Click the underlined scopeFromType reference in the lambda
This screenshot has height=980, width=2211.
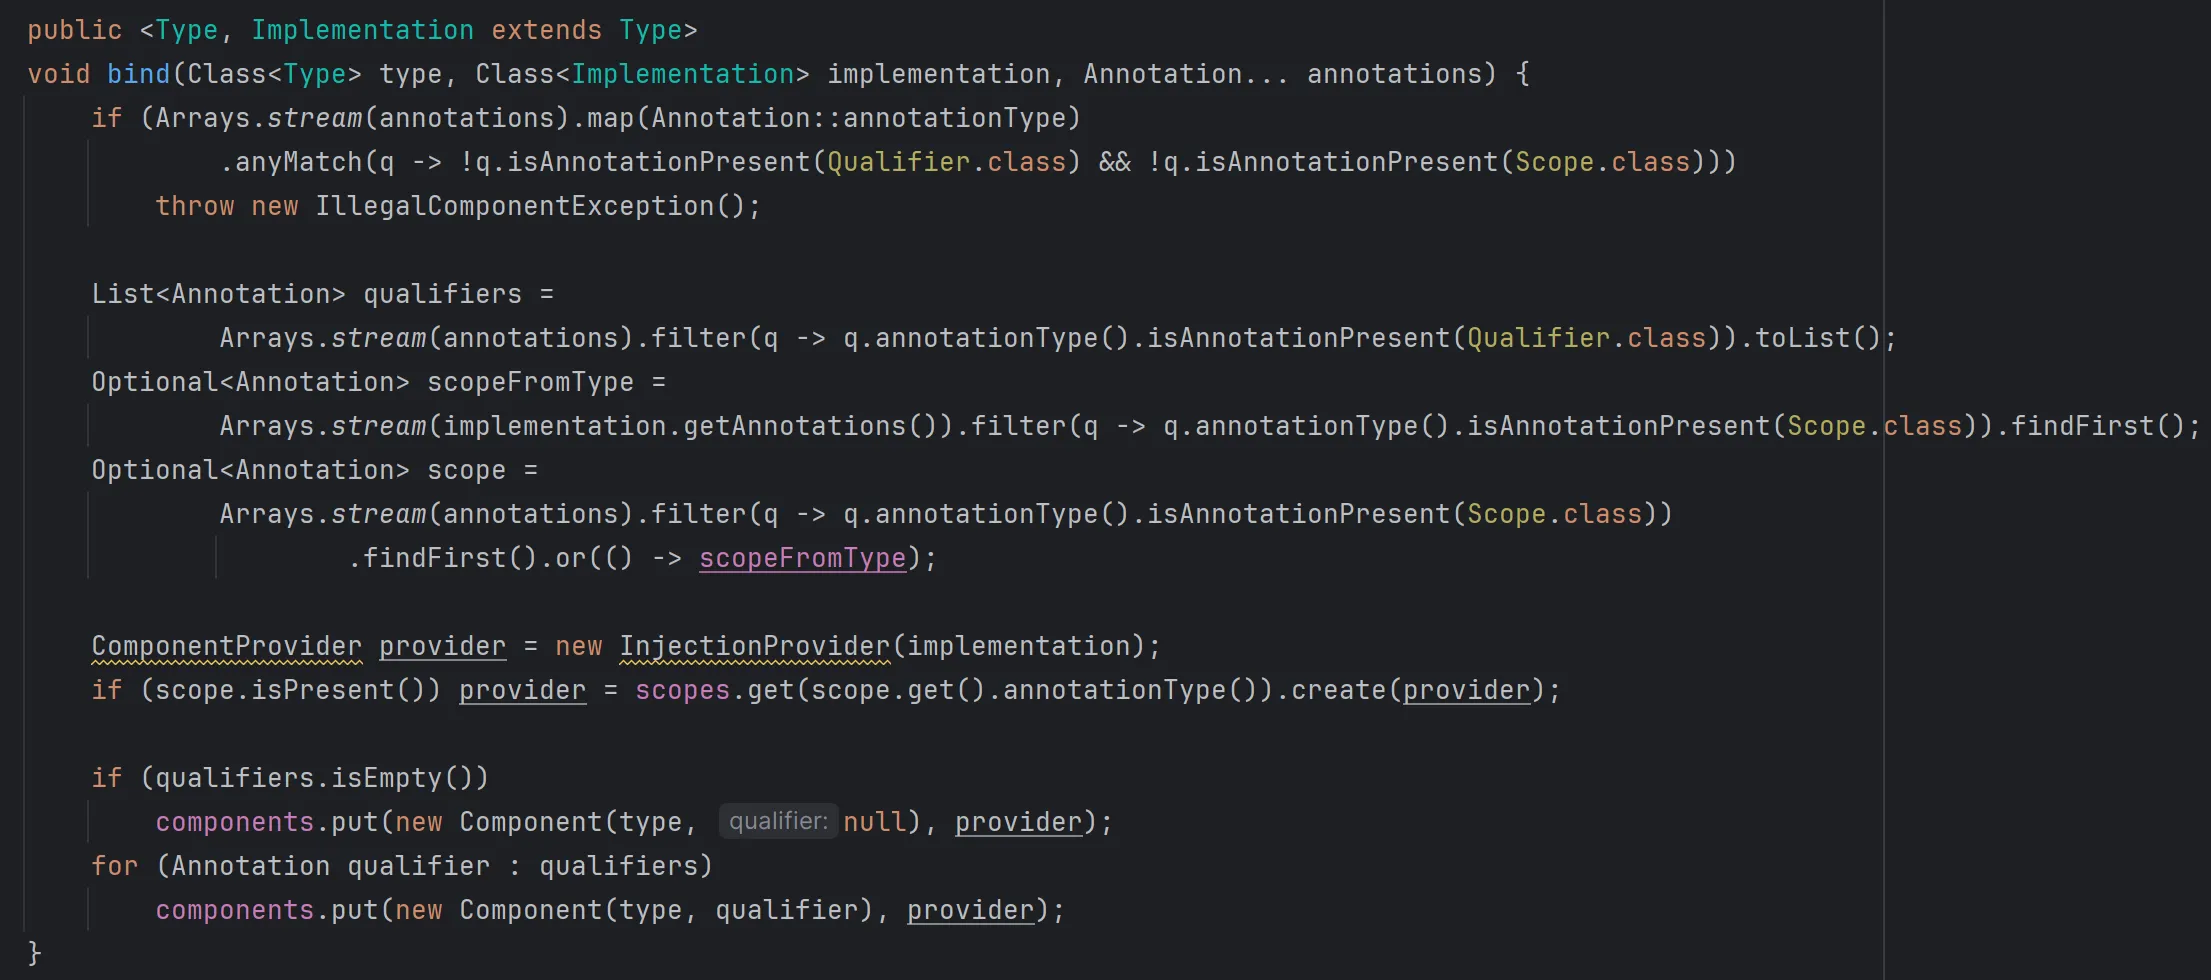pyautogui.click(x=802, y=558)
